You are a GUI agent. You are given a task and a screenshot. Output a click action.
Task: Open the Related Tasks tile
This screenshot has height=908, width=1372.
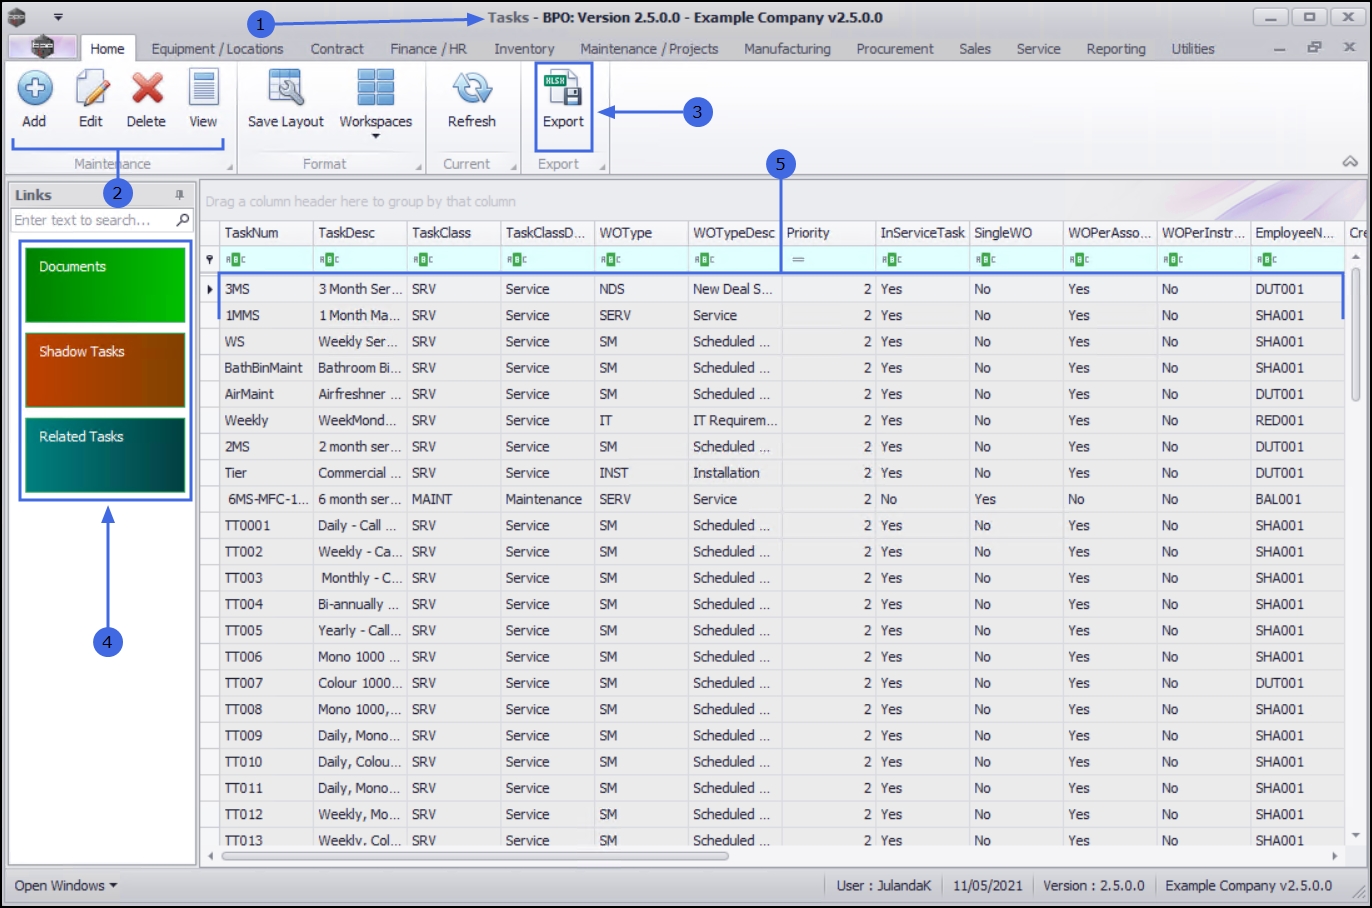(x=105, y=455)
